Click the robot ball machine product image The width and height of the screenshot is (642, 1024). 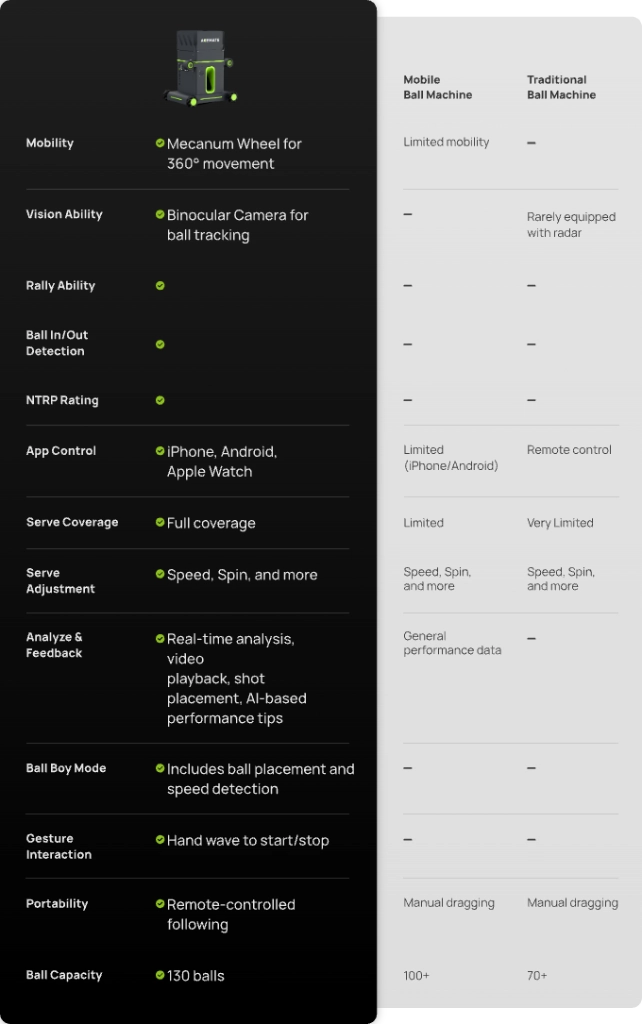click(x=200, y=67)
